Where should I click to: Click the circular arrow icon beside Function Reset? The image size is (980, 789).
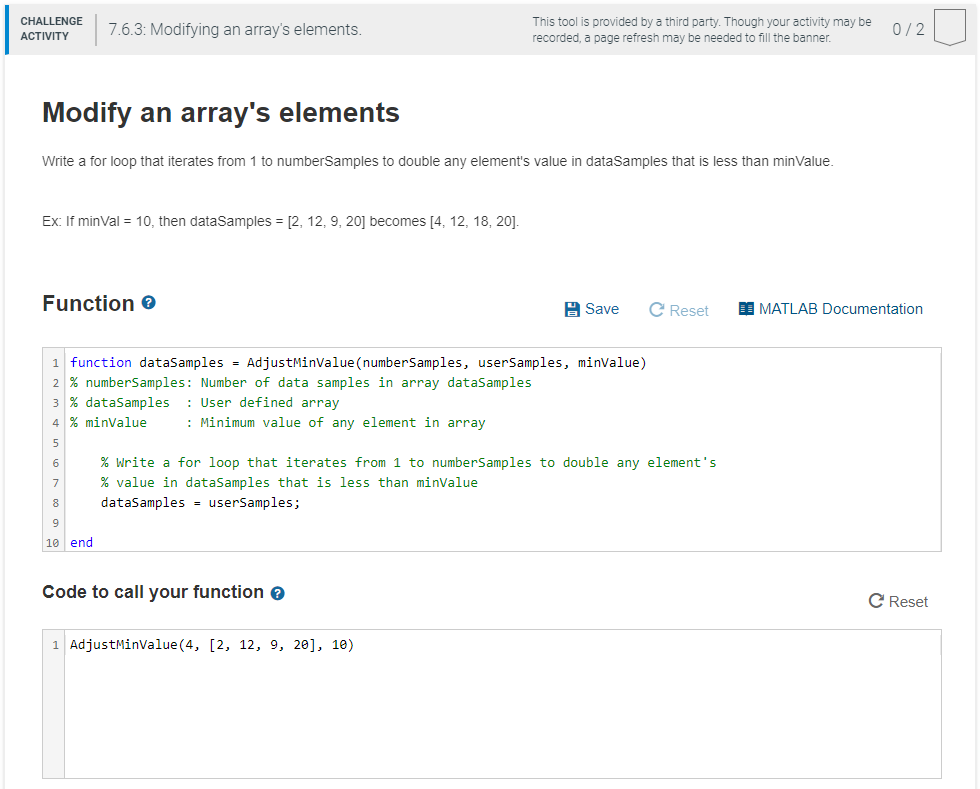click(656, 310)
